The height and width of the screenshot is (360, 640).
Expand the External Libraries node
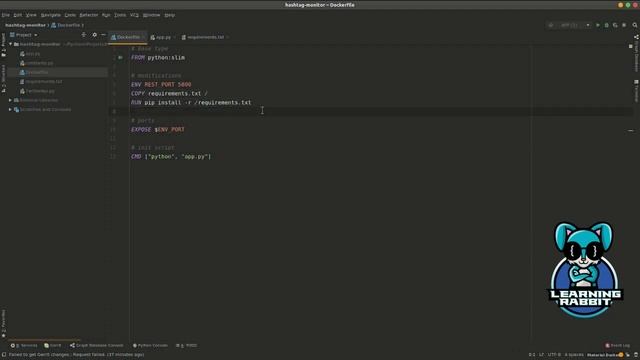[x=10, y=100]
